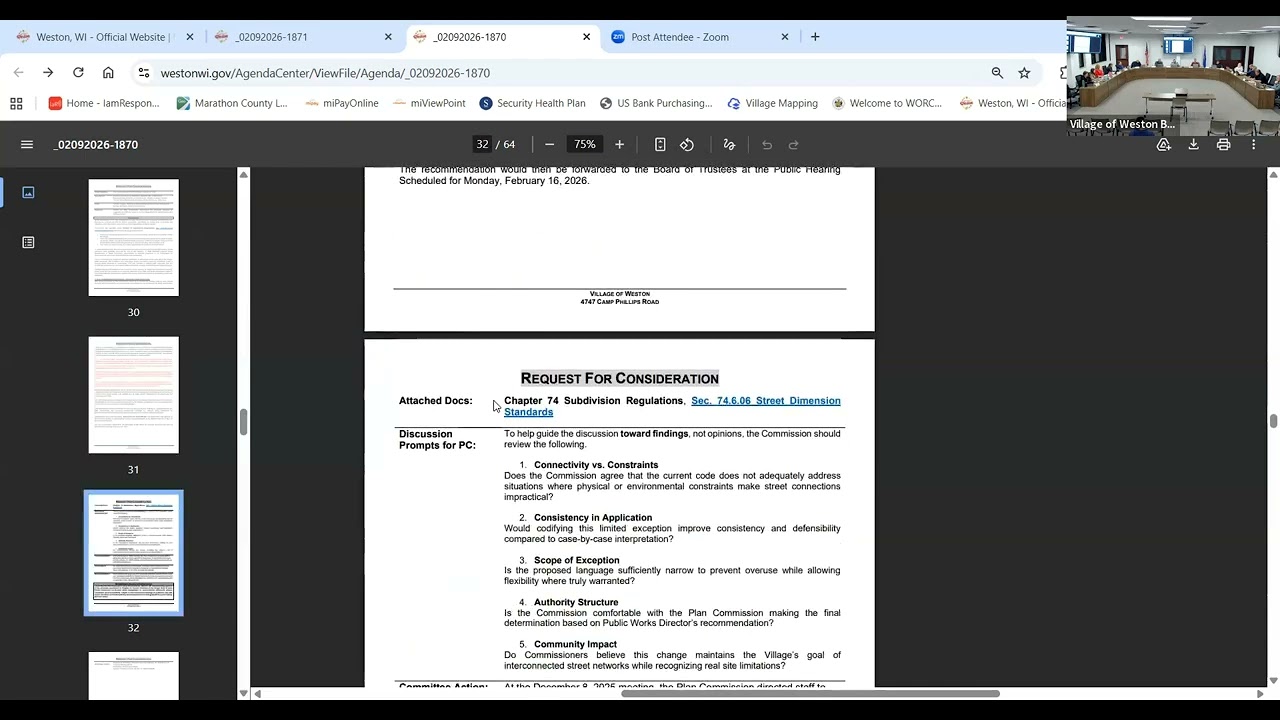The image size is (1280, 720).
Task: Select page 32 thumbnail
Action: click(x=134, y=553)
